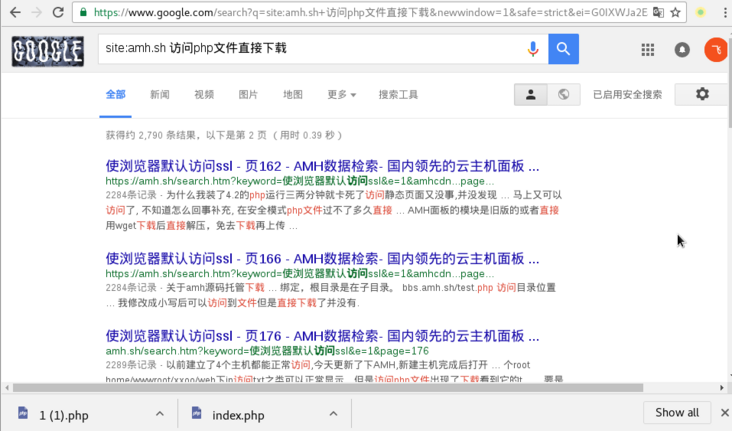
Task: Click the browser forward arrow
Action: [x=36, y=13]
